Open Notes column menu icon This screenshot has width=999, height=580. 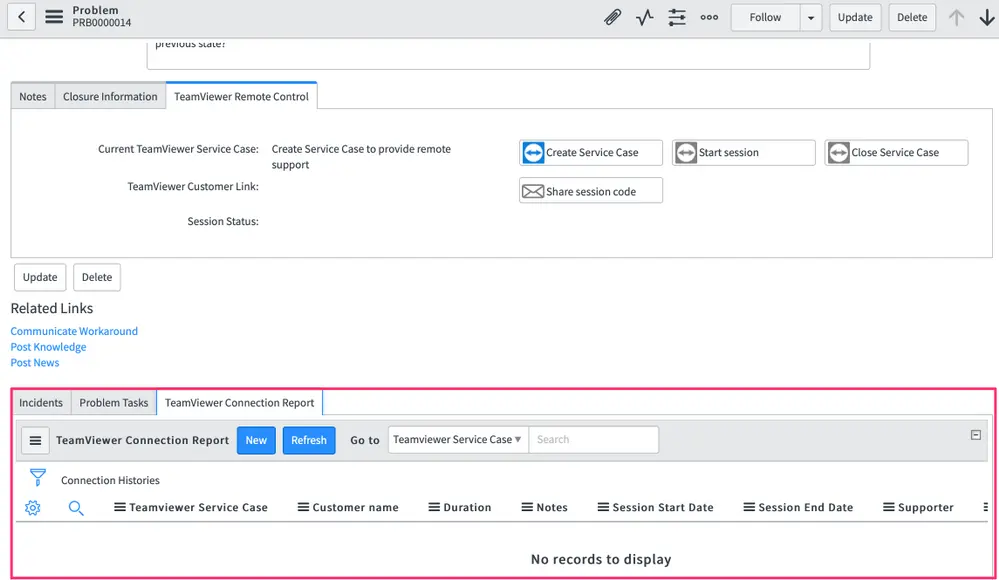click(x=527, y=507)
